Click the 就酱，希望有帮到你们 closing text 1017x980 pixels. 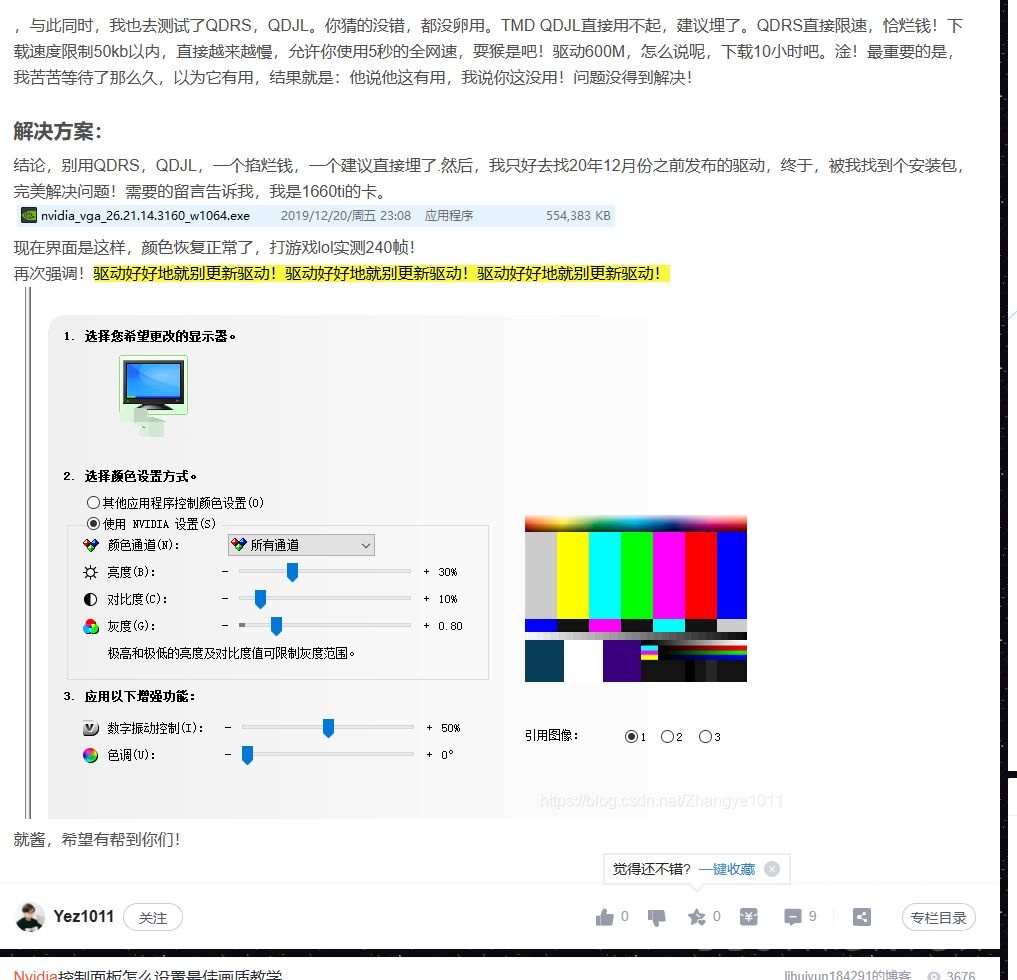click(x=97, y=839)
